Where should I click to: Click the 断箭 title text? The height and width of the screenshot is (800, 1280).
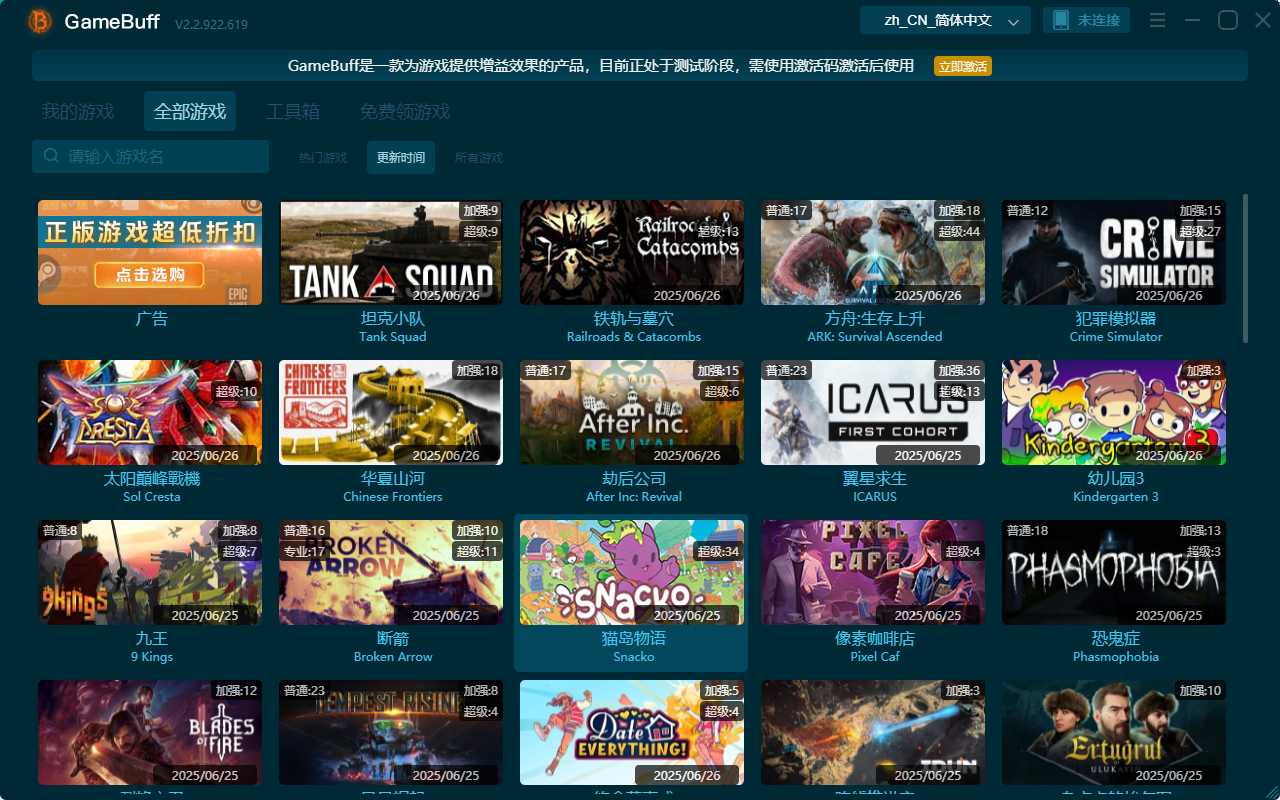pos(392,639)
